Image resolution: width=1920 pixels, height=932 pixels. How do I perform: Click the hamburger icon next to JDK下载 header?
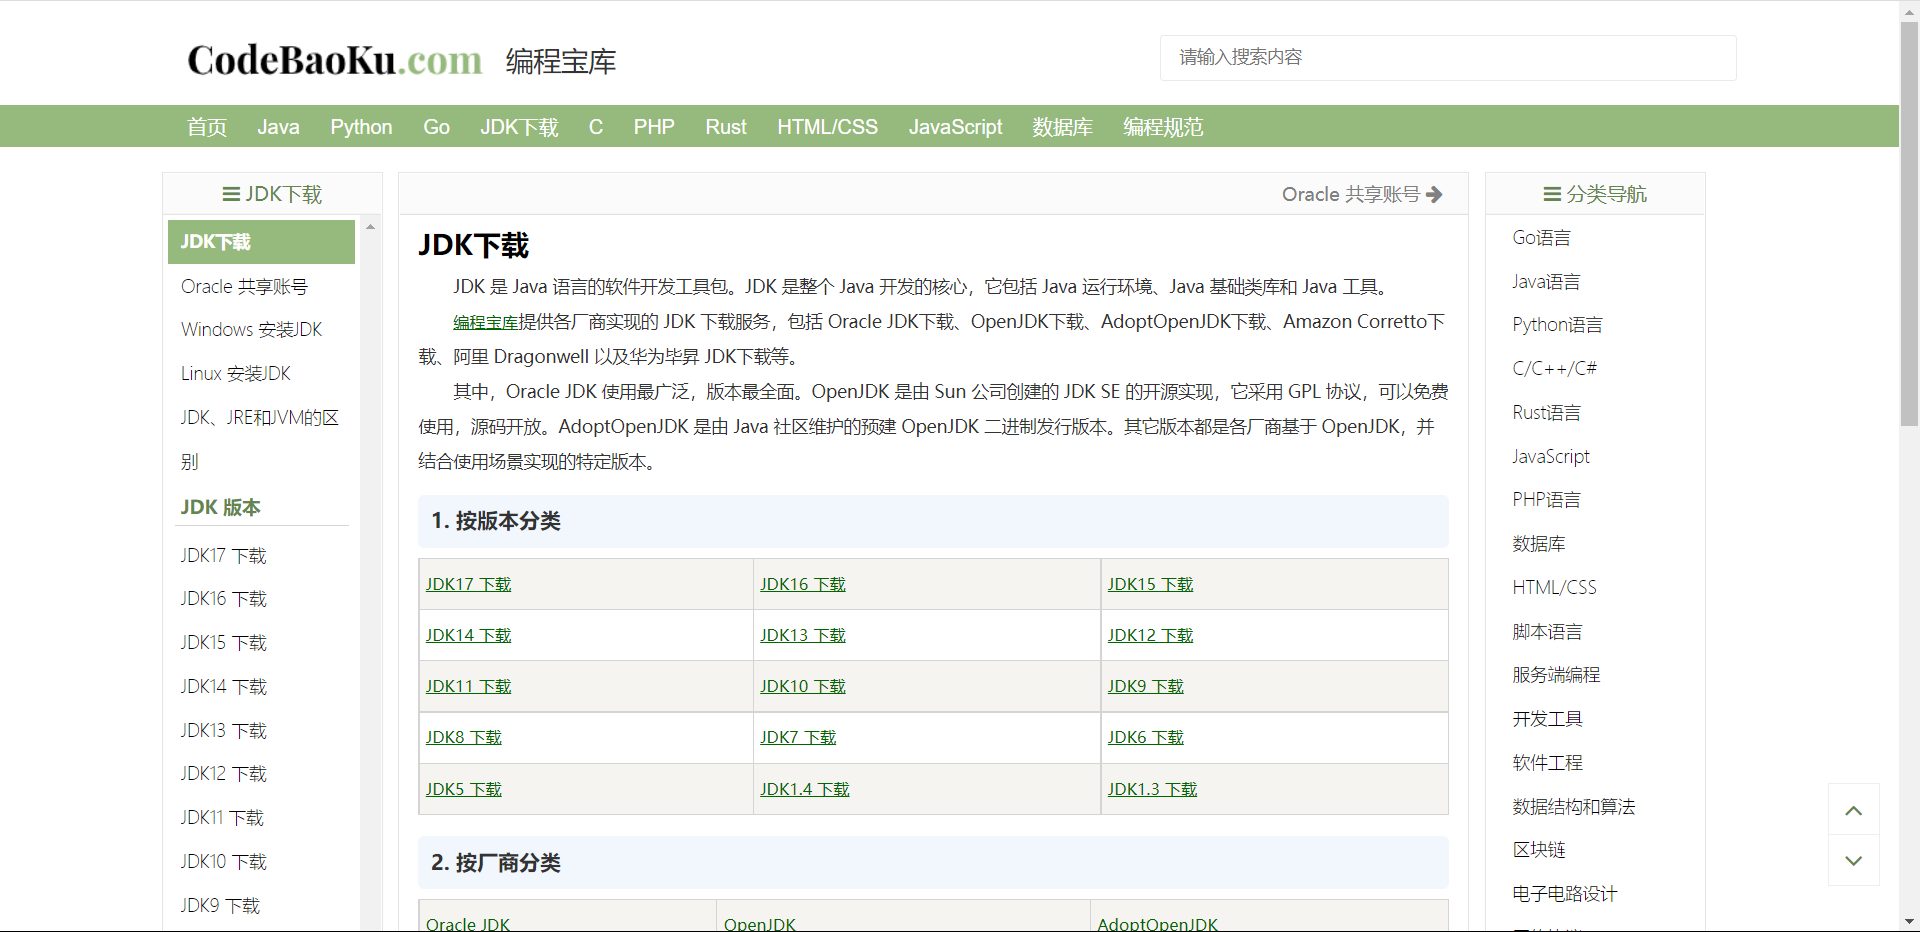231,194
